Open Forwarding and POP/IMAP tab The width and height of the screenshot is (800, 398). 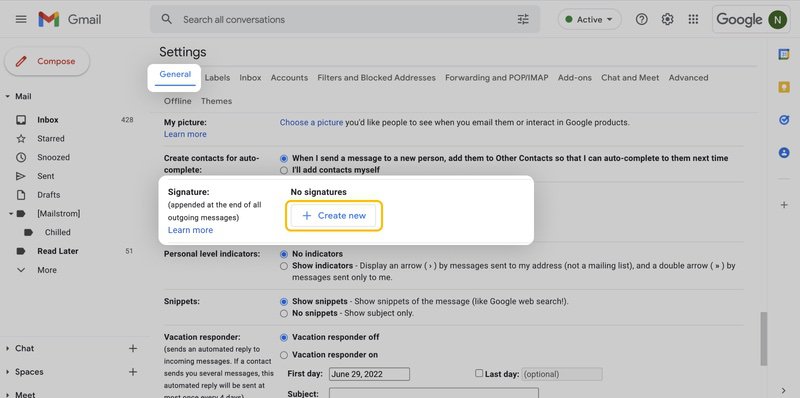497,78
